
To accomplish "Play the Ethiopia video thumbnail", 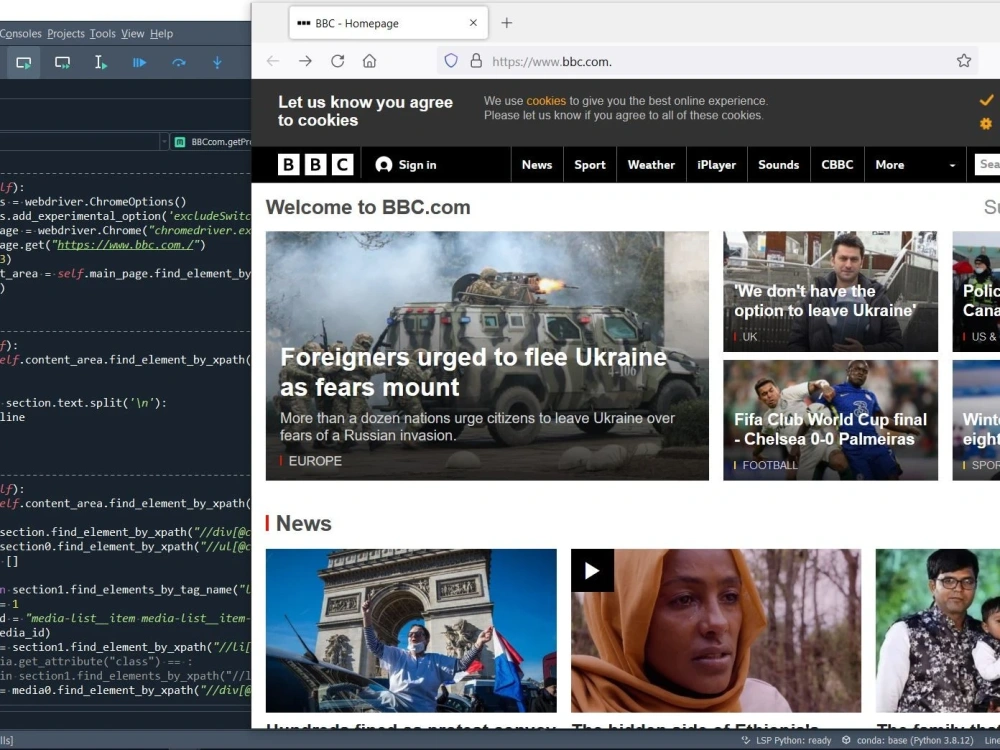I will click(x=592, y=570).
